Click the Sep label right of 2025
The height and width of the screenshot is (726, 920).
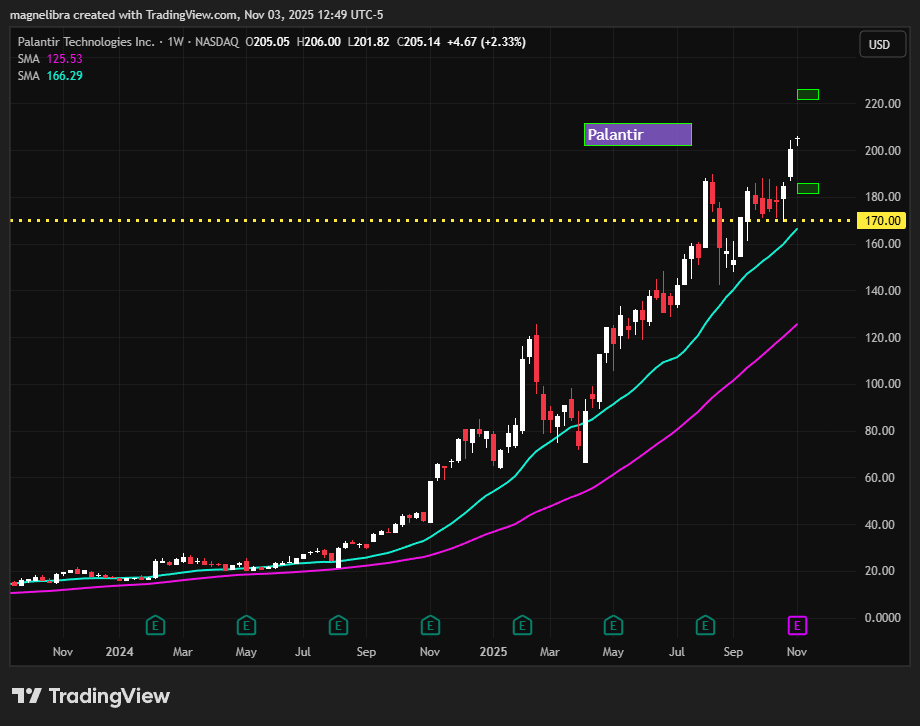[x=733, y=651]
